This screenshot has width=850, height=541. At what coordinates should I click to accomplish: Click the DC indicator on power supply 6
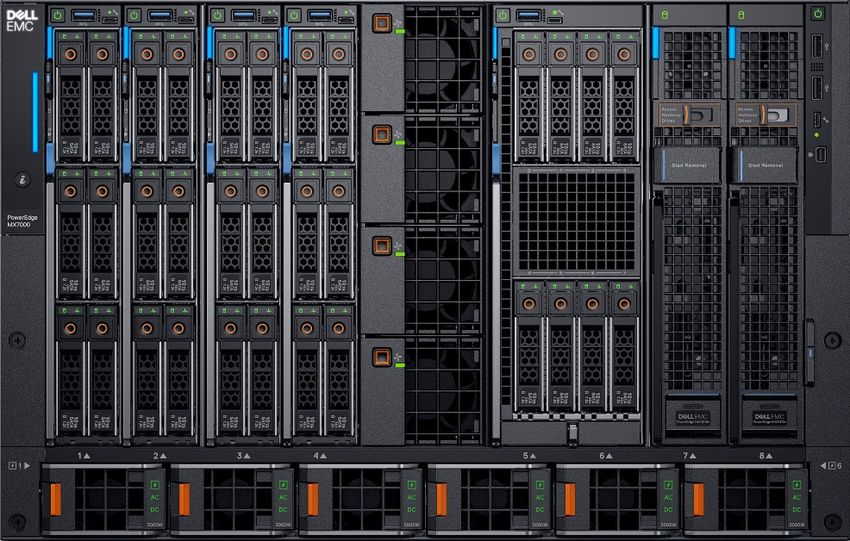pyautogui.click(x=797, y=510)
